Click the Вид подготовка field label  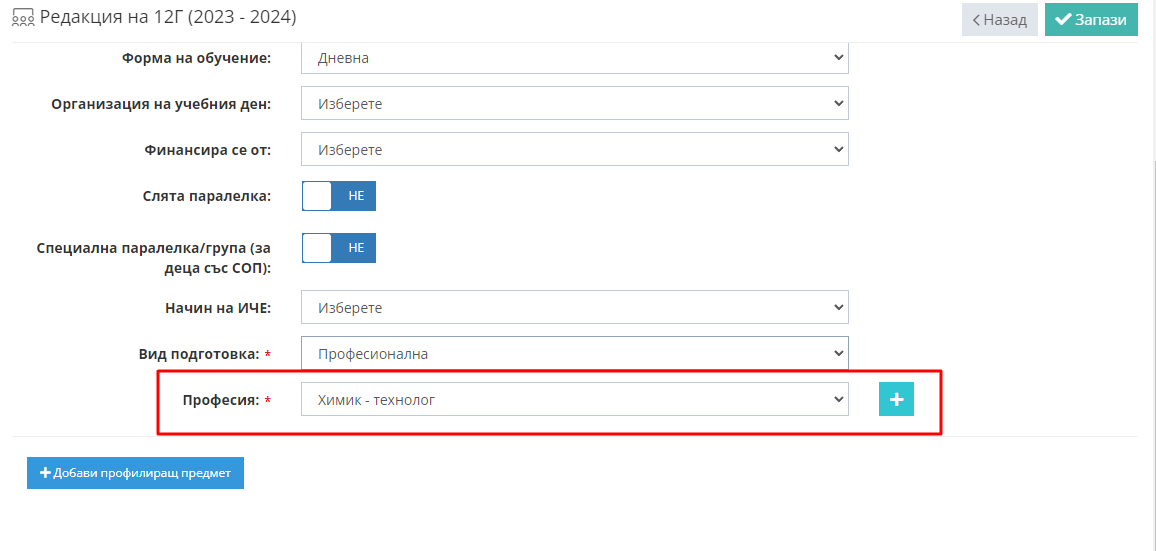(199, 354)
